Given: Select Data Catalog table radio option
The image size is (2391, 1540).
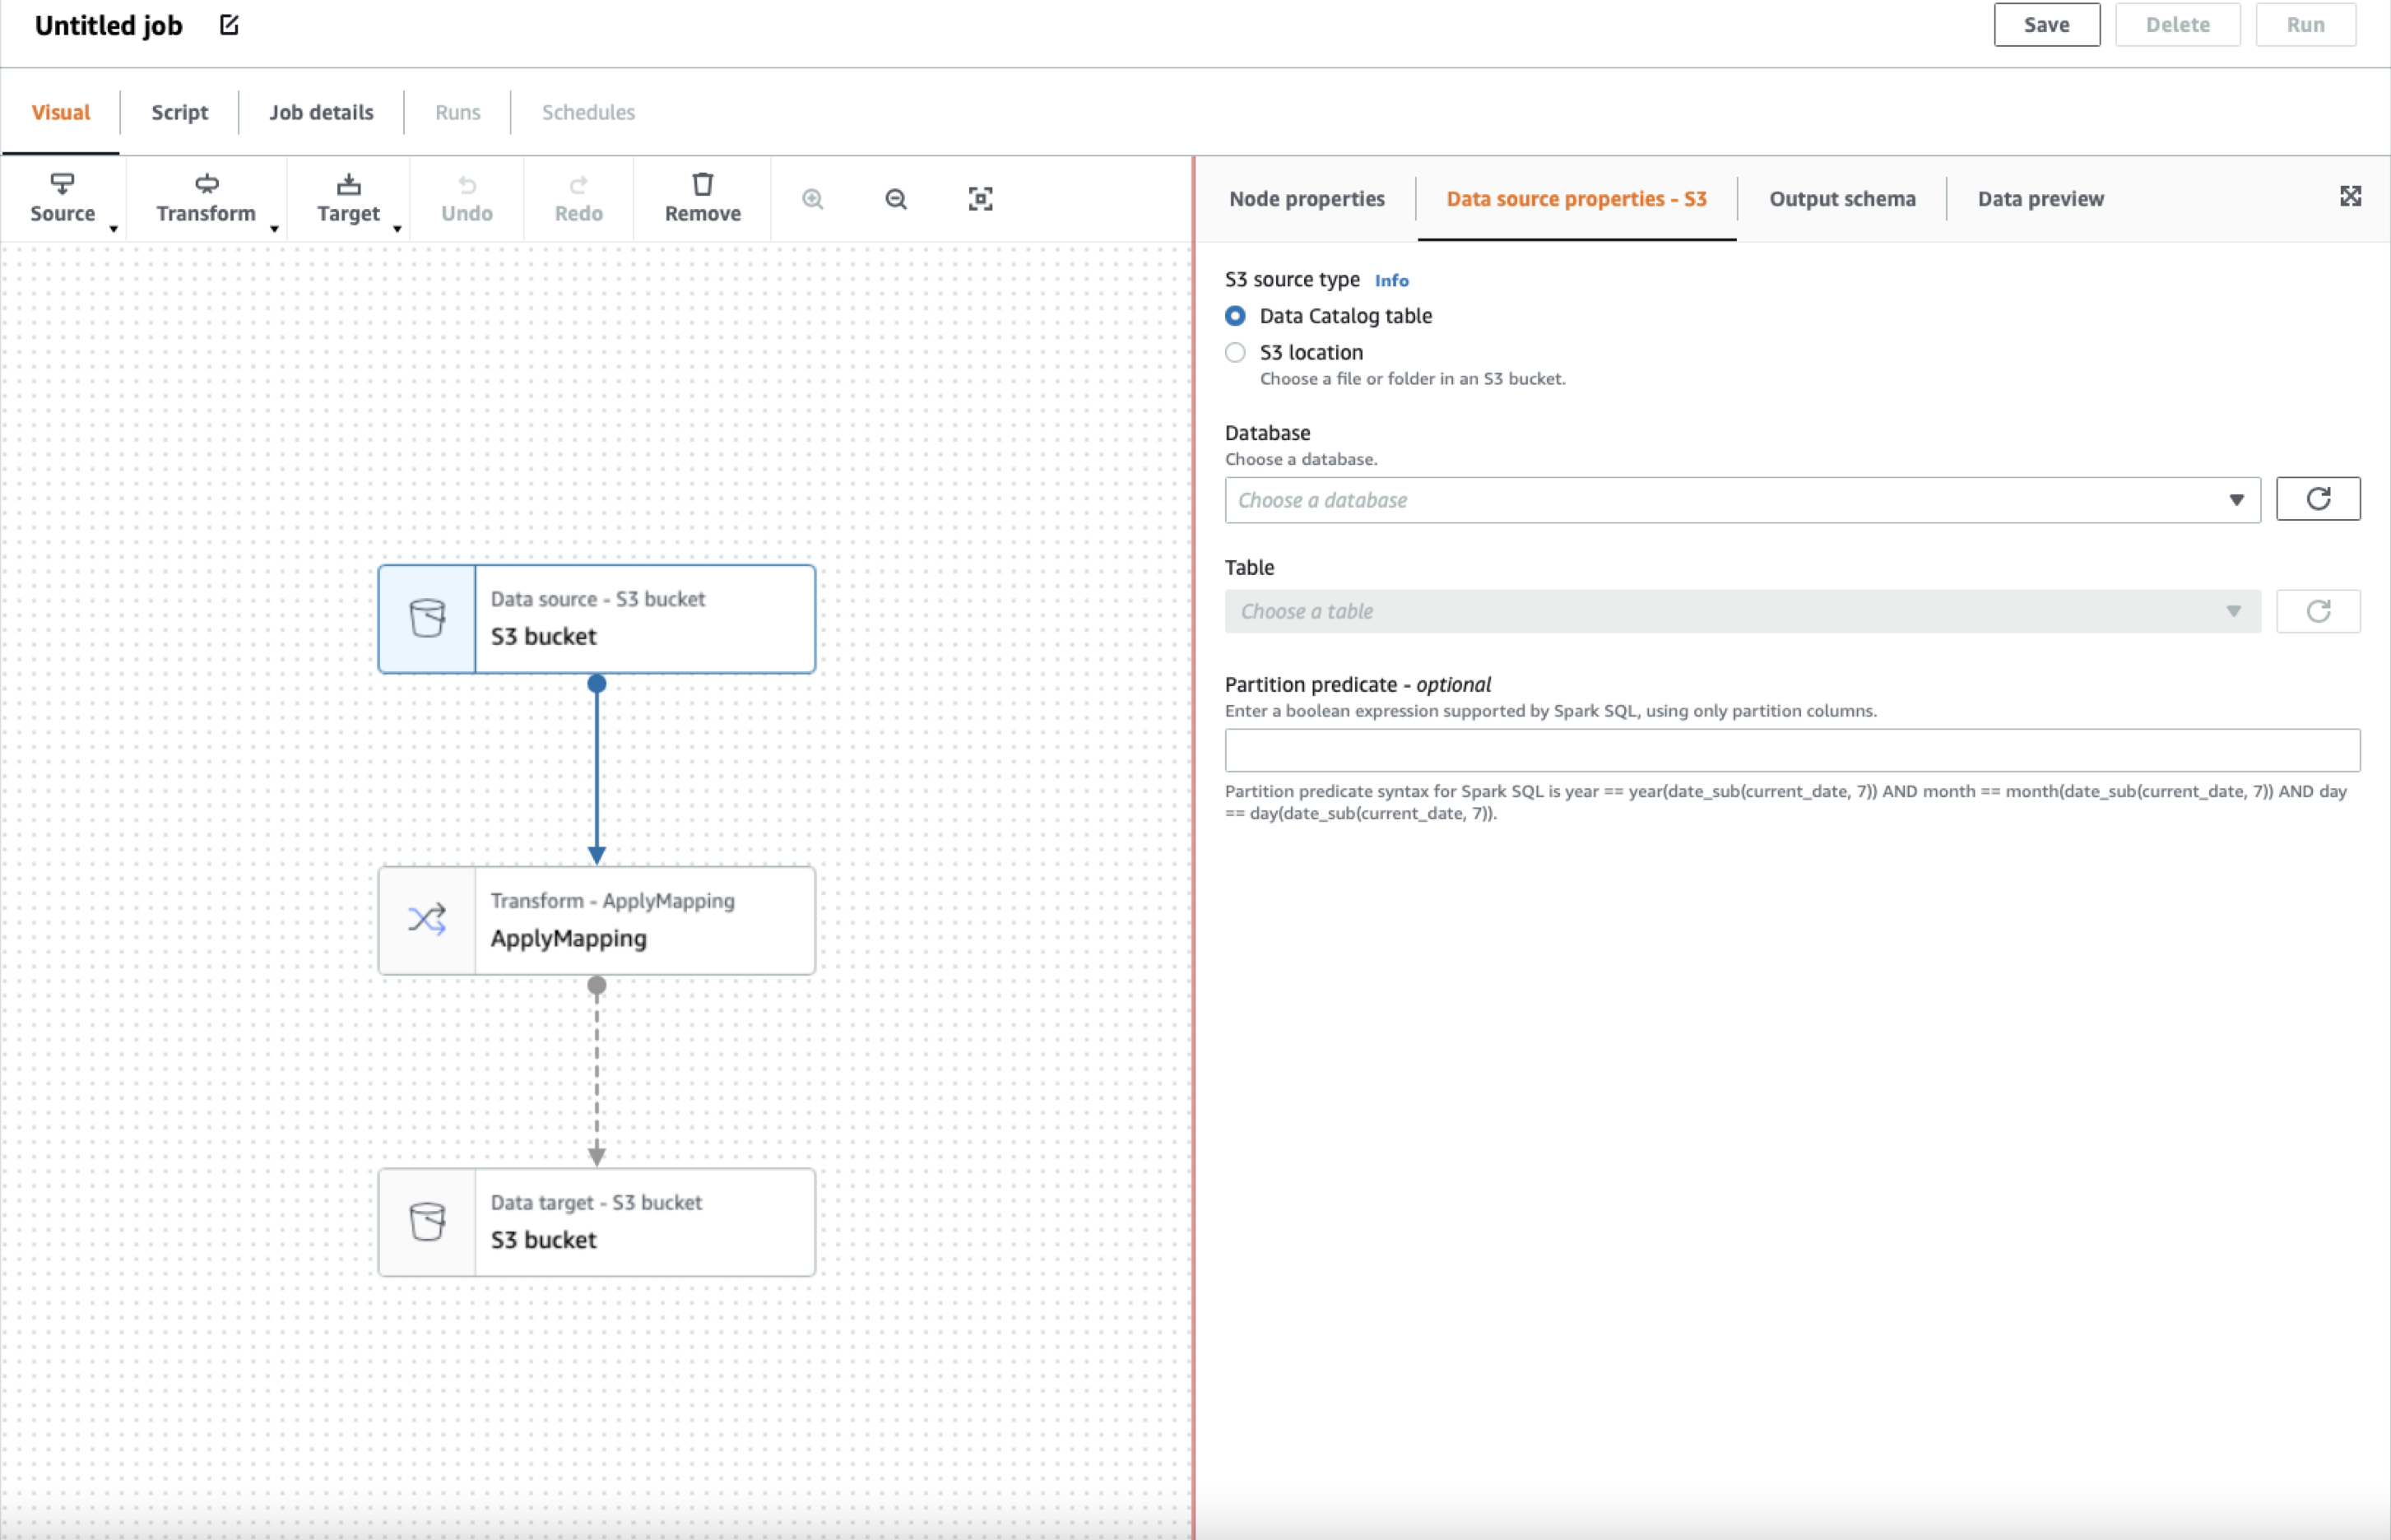Looking at the screenshot, I should [x=1235, y=316].
